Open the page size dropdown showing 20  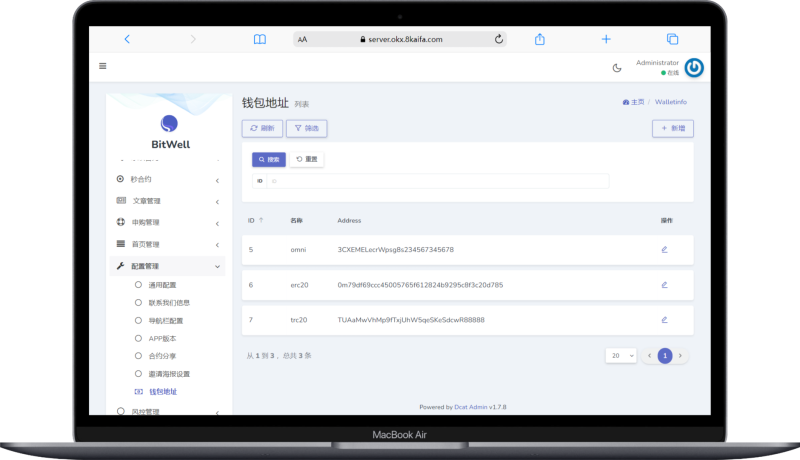click(x=620, y=355)
